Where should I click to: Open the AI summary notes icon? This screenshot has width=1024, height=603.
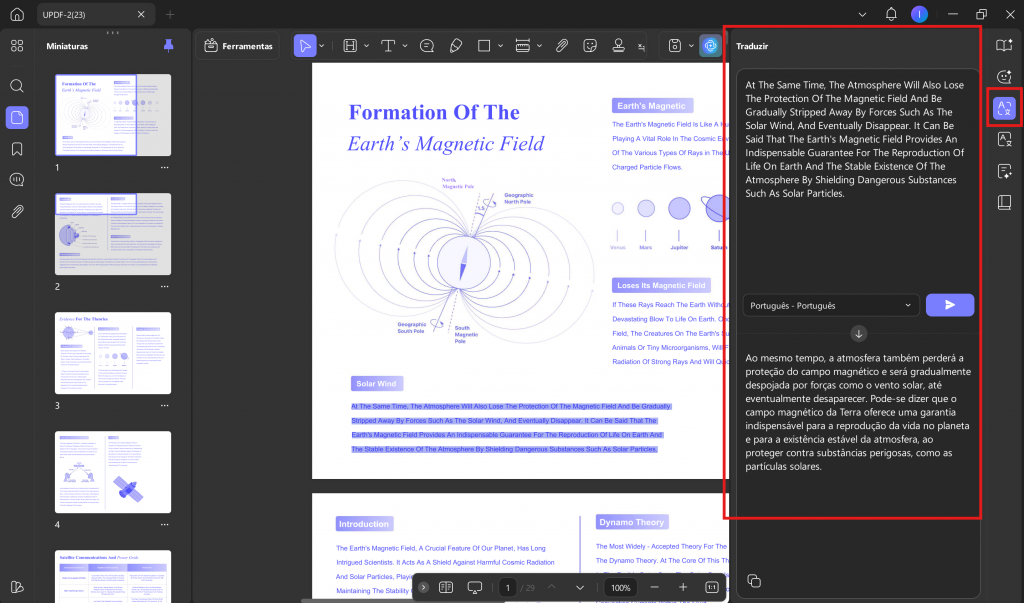point(1004,171)
